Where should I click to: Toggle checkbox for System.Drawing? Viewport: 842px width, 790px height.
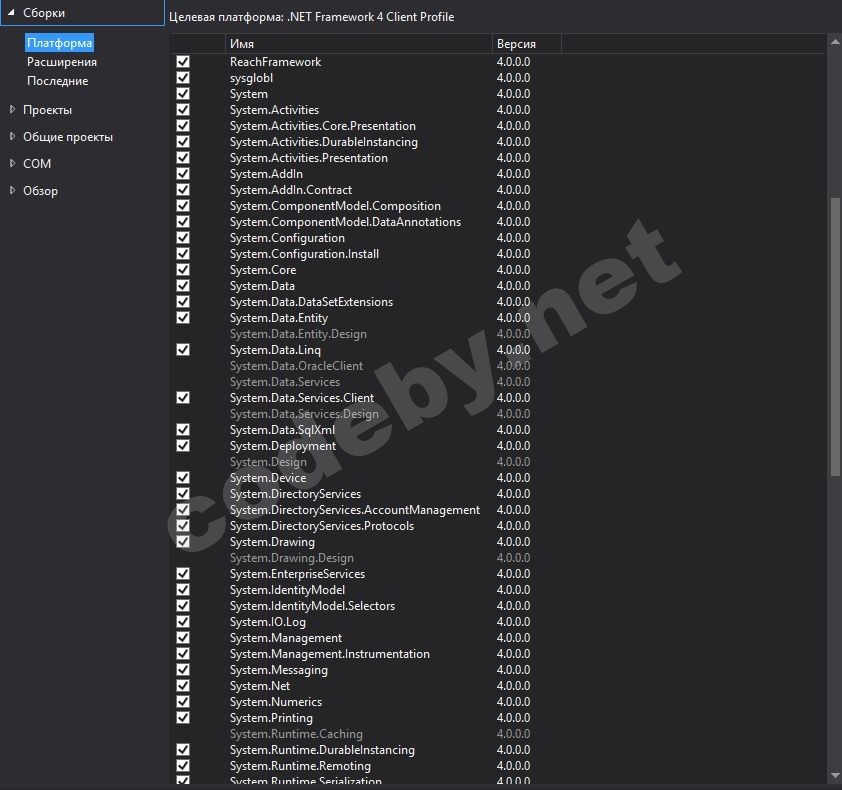(183, 541)
